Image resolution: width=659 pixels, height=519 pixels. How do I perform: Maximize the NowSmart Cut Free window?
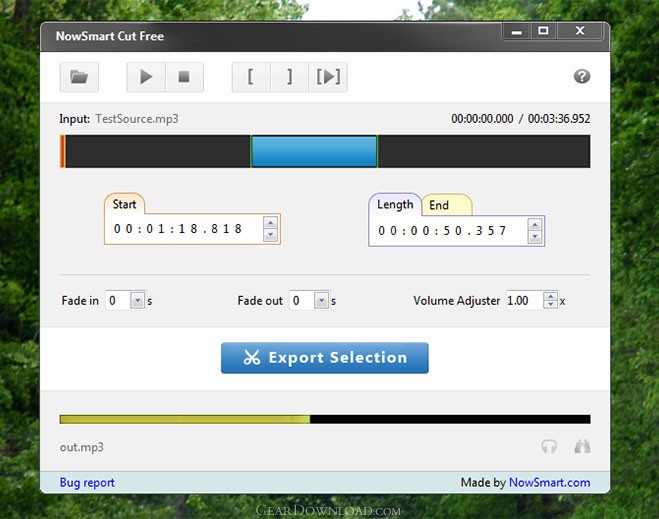(x=543, y=31)
